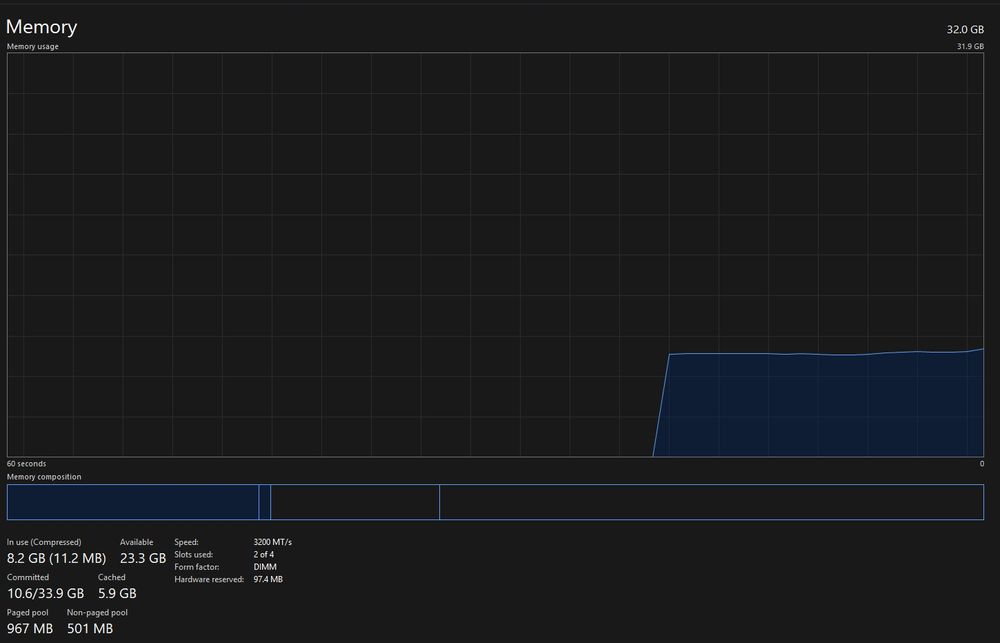Click the Non-paged pool label
This screenshot has width=1000, height=643.
point(97,612)
